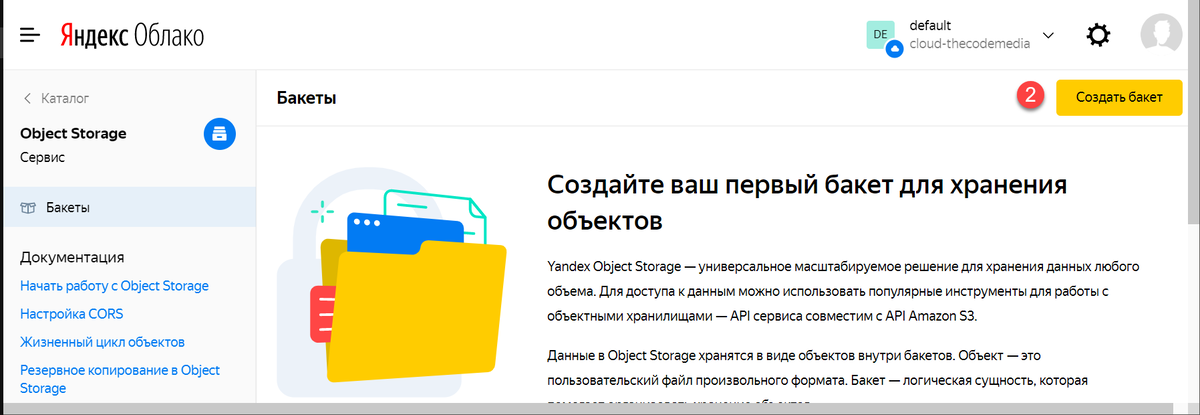This screenshot has width=1200, height=415.
Task: Open the Настройка CORS link
Action: [x=72, y=314]
